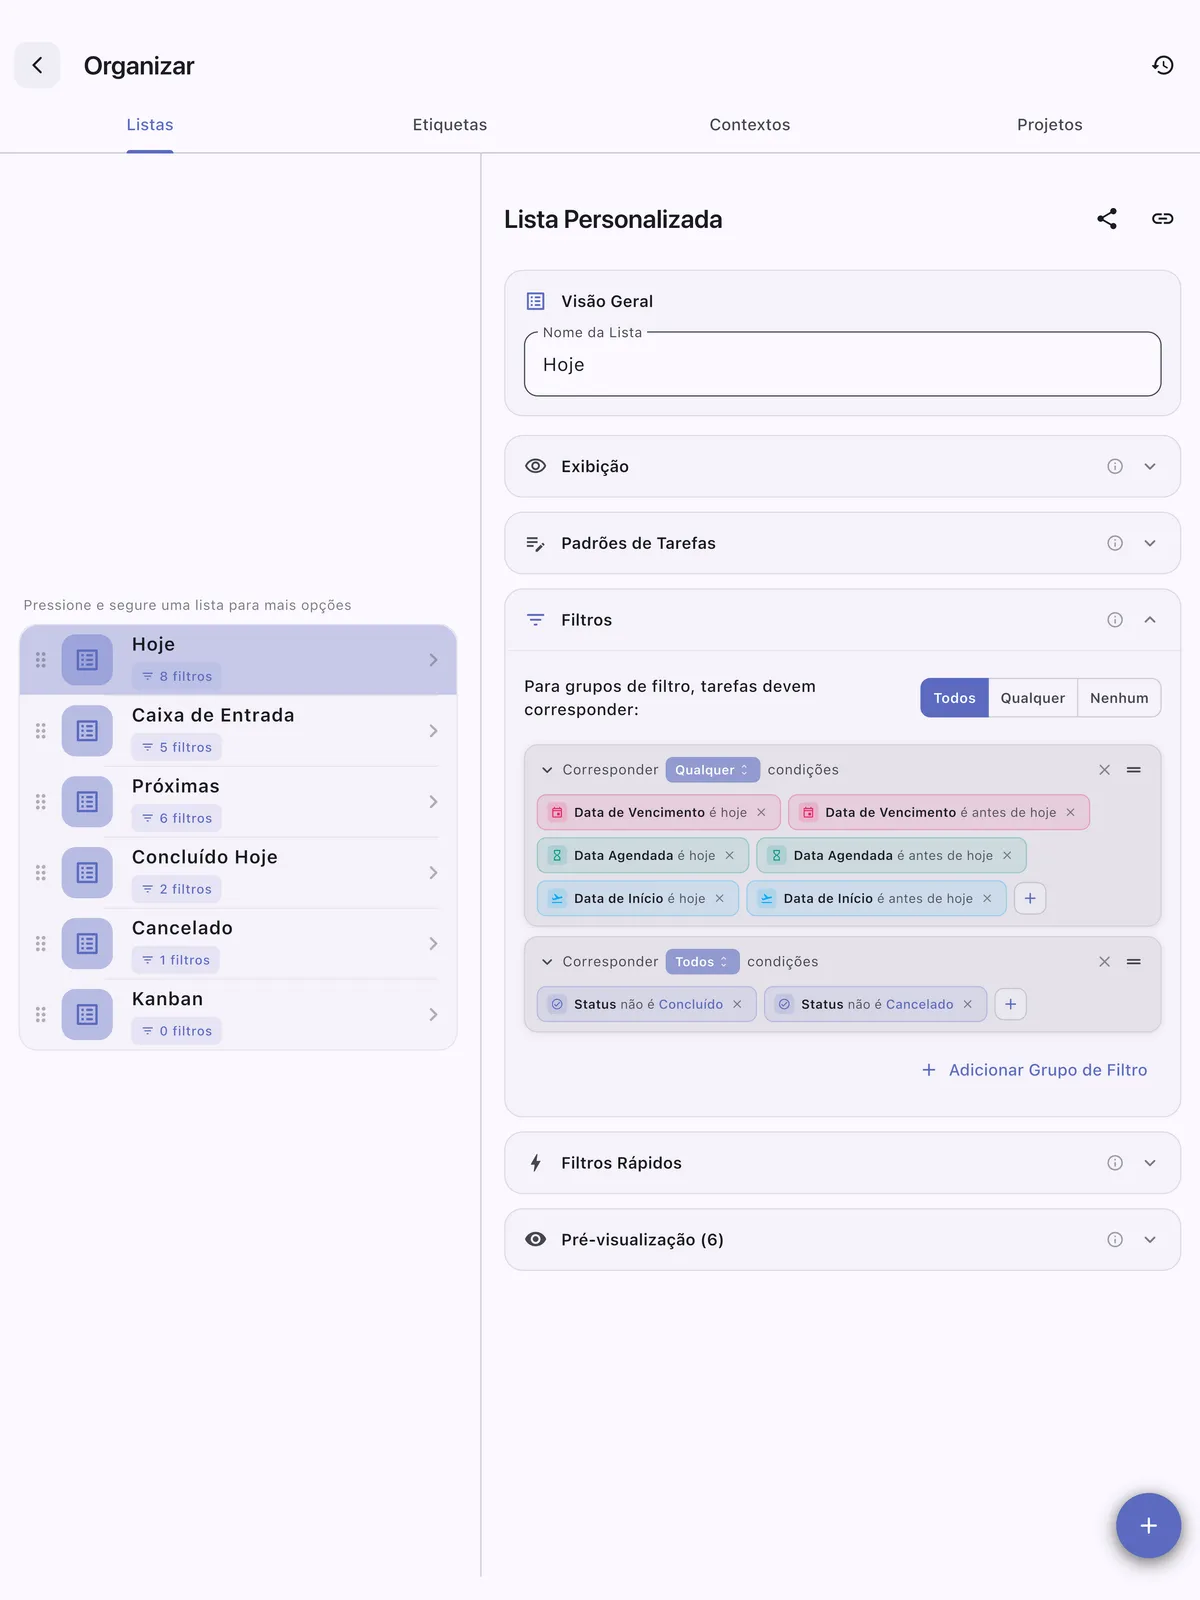Image resolution: width=1200 pixels, height=1600 pixels.
Task: Remove 'Status não é Cancelado' filter
Action: [967, 1005]
